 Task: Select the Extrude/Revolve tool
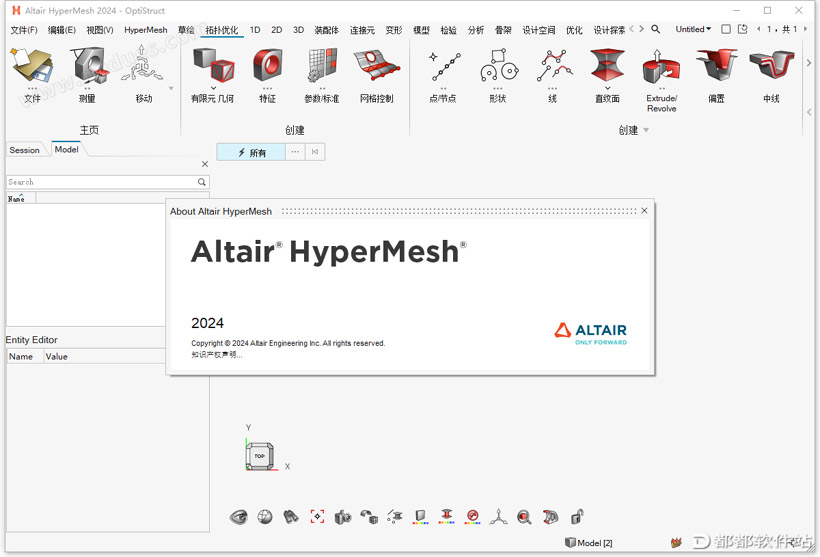[x=662, y=67]
